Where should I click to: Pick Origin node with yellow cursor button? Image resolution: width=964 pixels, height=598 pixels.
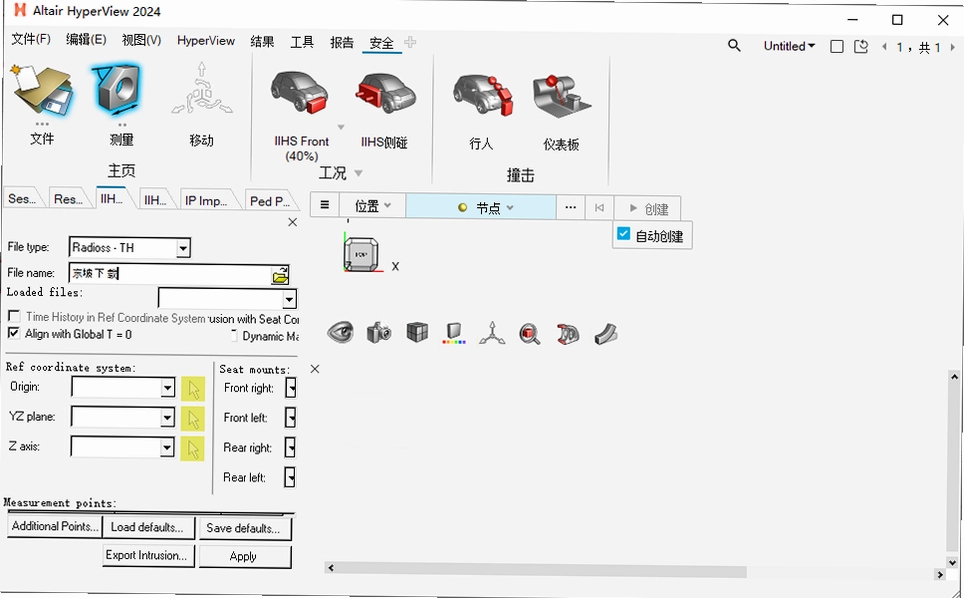pyautogui.click(x=192, y=389)
